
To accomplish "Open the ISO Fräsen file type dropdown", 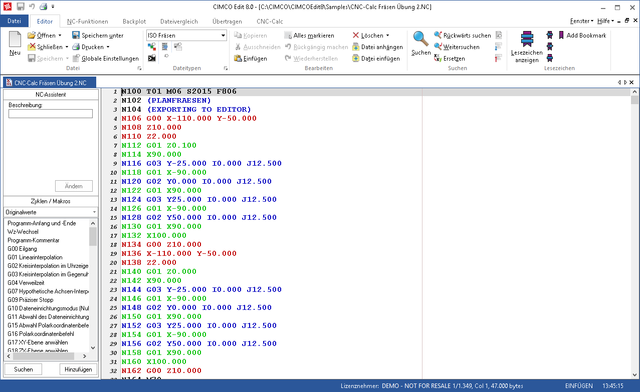I will pyautogui.click(x=223, y=36).
